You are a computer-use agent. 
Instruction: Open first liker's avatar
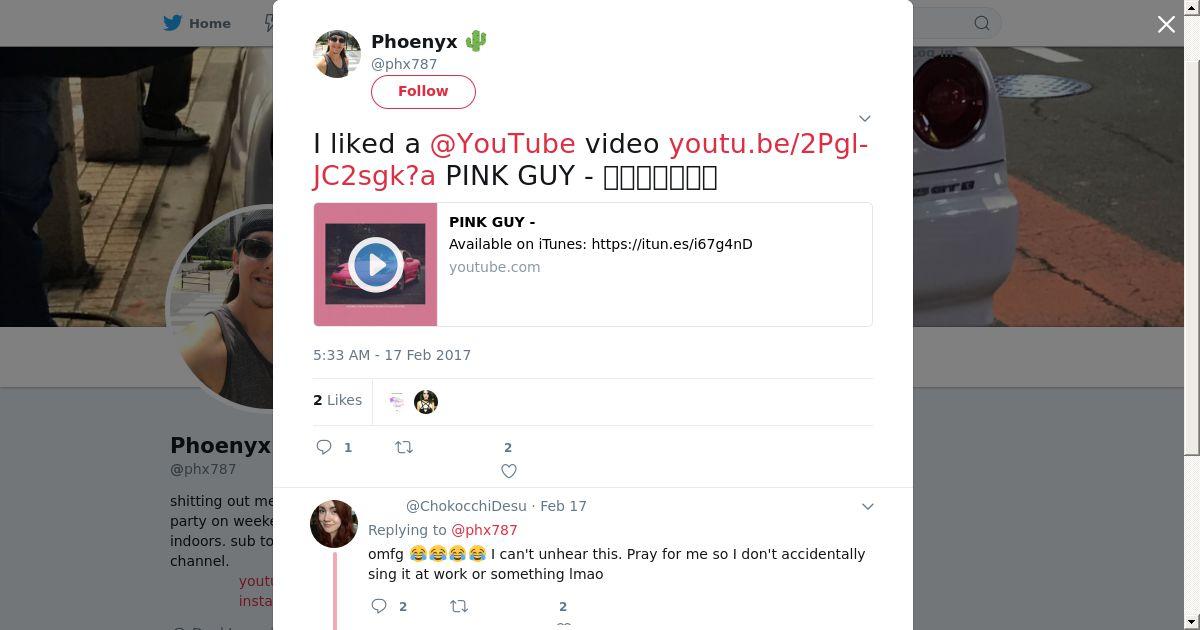pyautogui.click(x=397, y=402)
